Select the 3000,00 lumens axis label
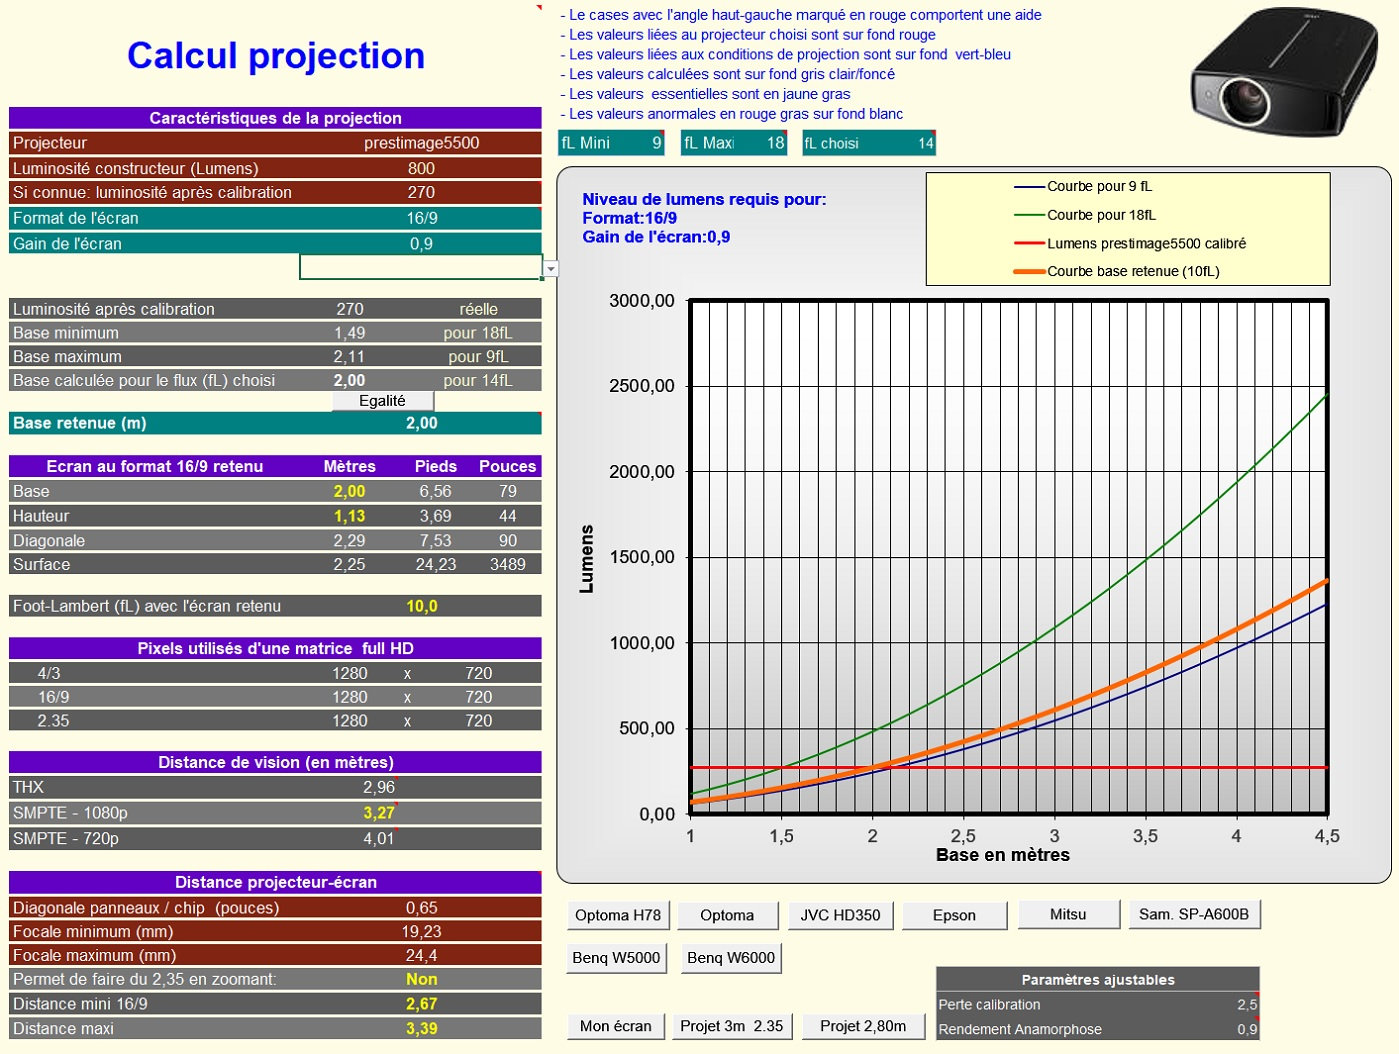This screenshot has width=1399, height=1054. click(x=642, y=301)
